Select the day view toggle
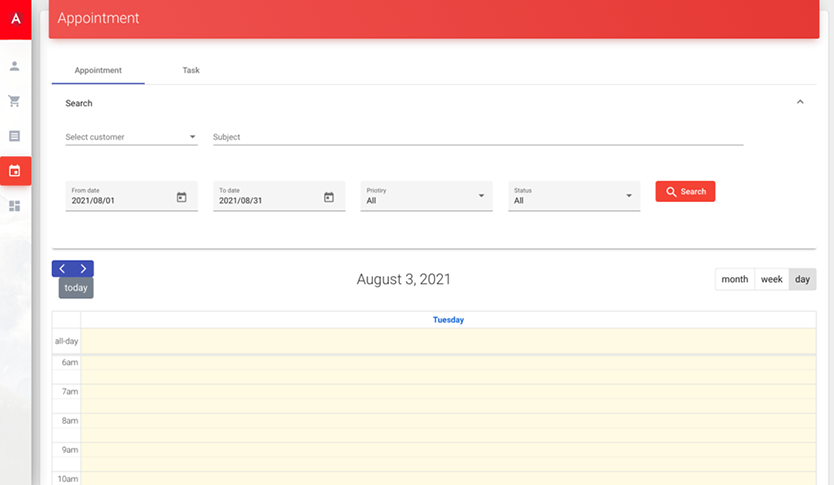 tap(802, 280)
